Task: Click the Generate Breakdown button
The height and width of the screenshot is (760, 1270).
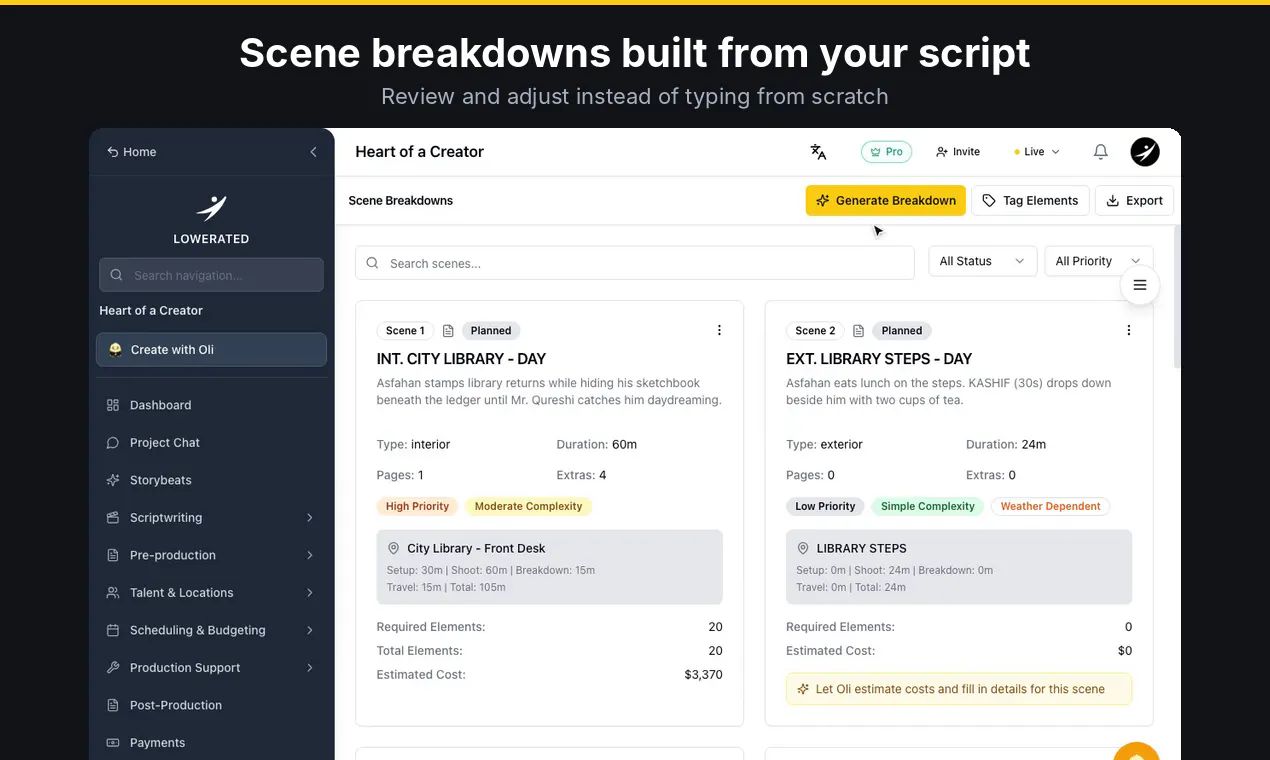Action: pos(886,200)
